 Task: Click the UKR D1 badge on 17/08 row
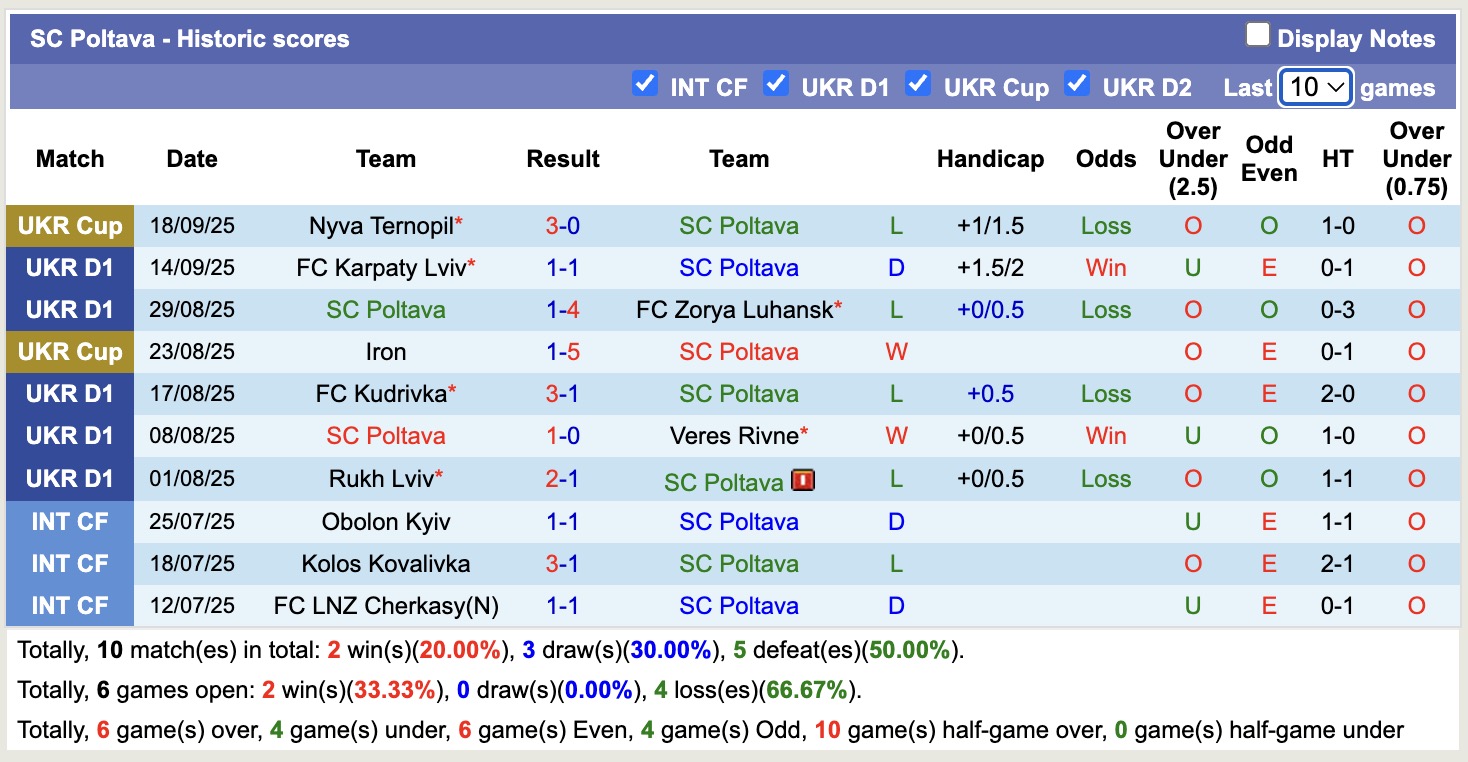[x=69, y=393]
